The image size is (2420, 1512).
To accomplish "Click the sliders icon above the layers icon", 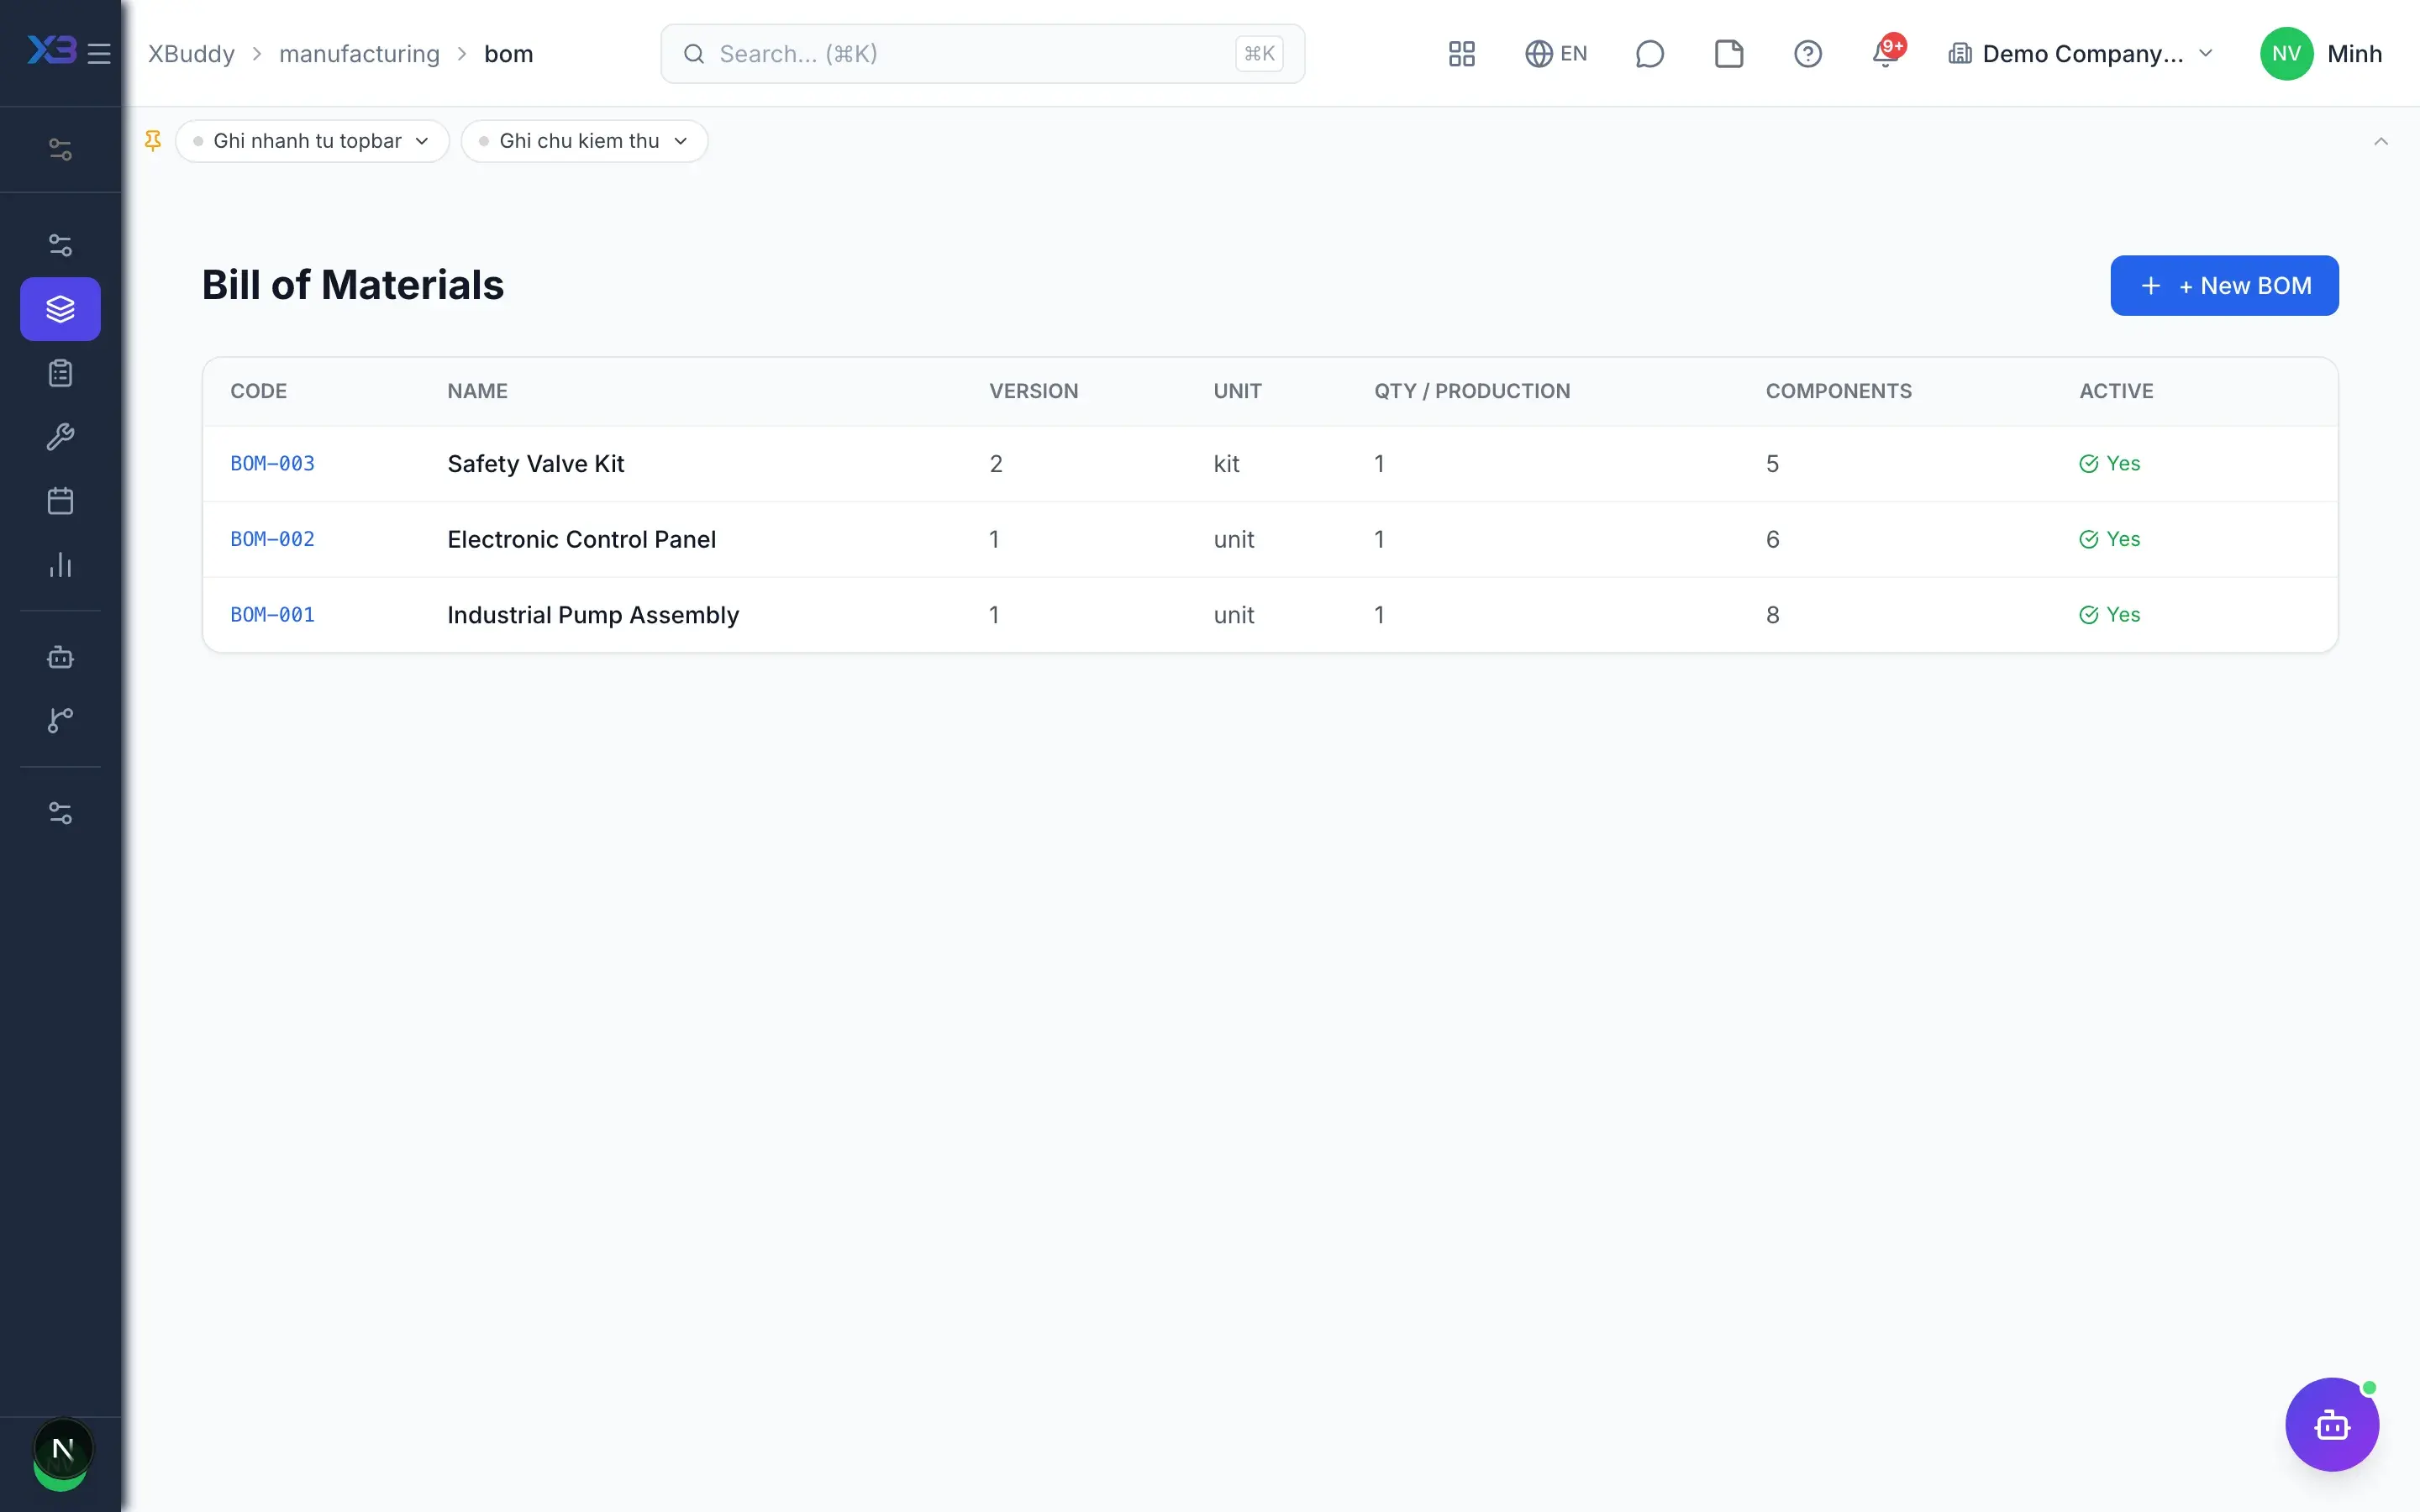I will pyautogui.click(x=60, y=245).
